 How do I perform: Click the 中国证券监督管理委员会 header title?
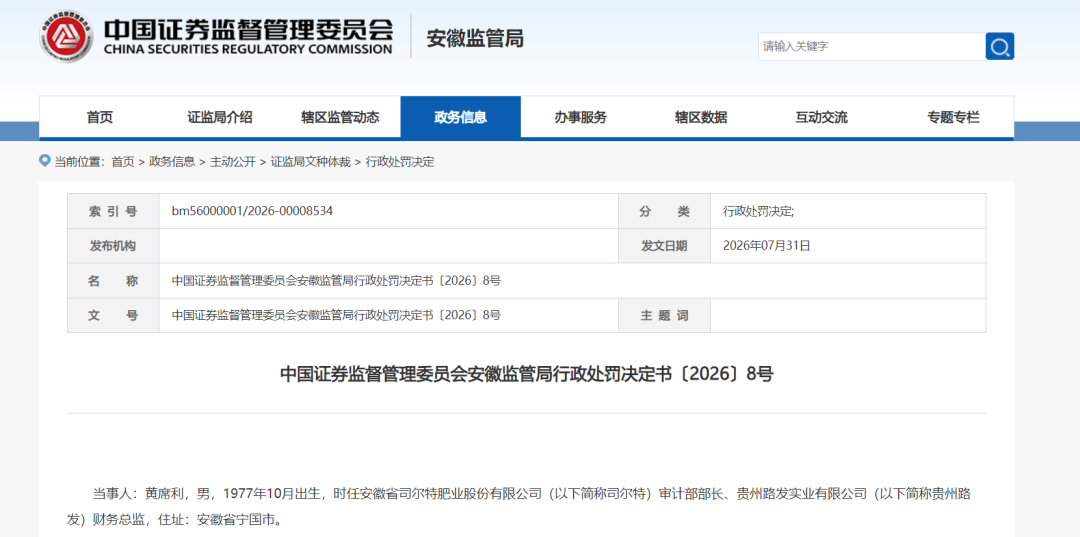(249, 30)
